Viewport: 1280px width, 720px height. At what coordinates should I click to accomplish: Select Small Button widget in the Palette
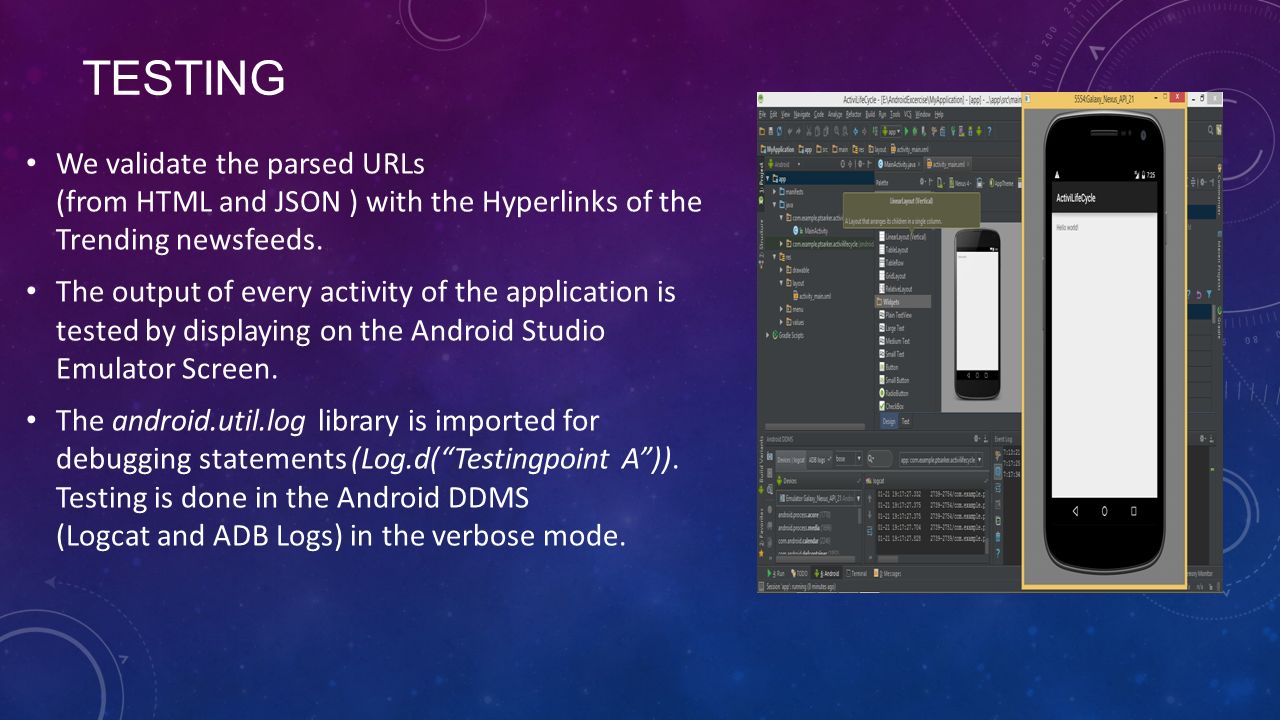896,380
